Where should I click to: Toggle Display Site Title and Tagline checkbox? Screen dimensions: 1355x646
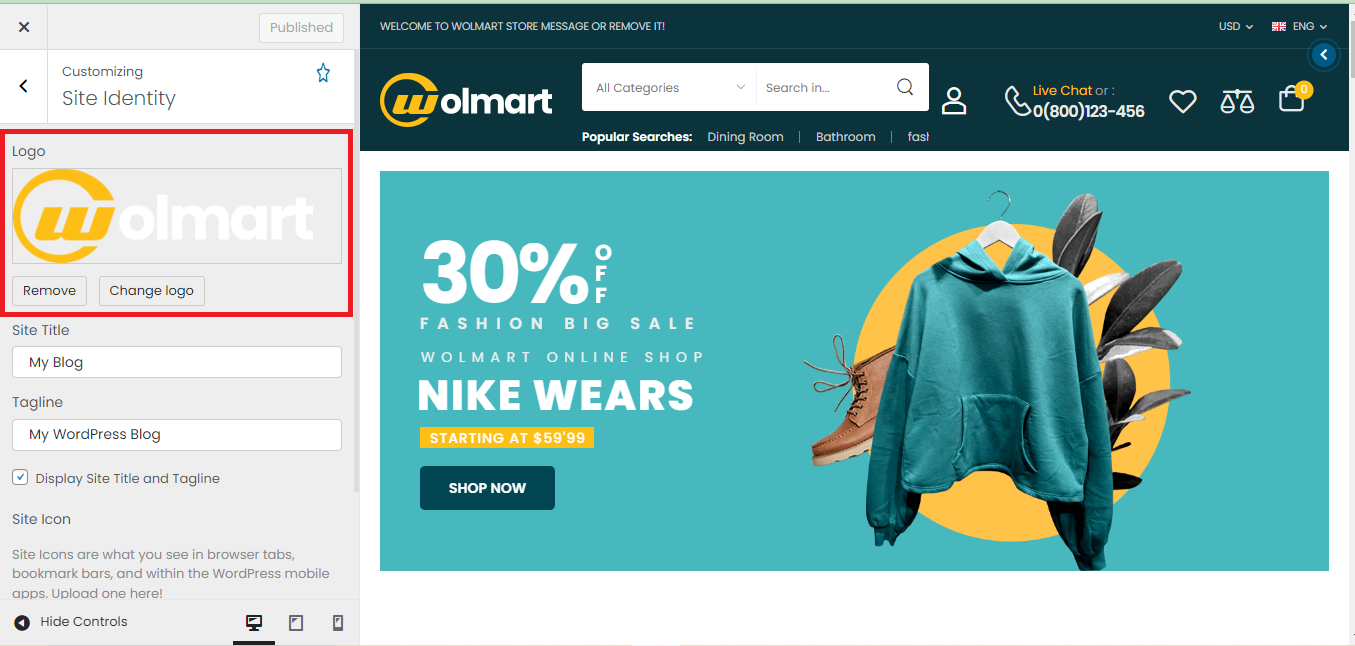(x=20, y=477)
